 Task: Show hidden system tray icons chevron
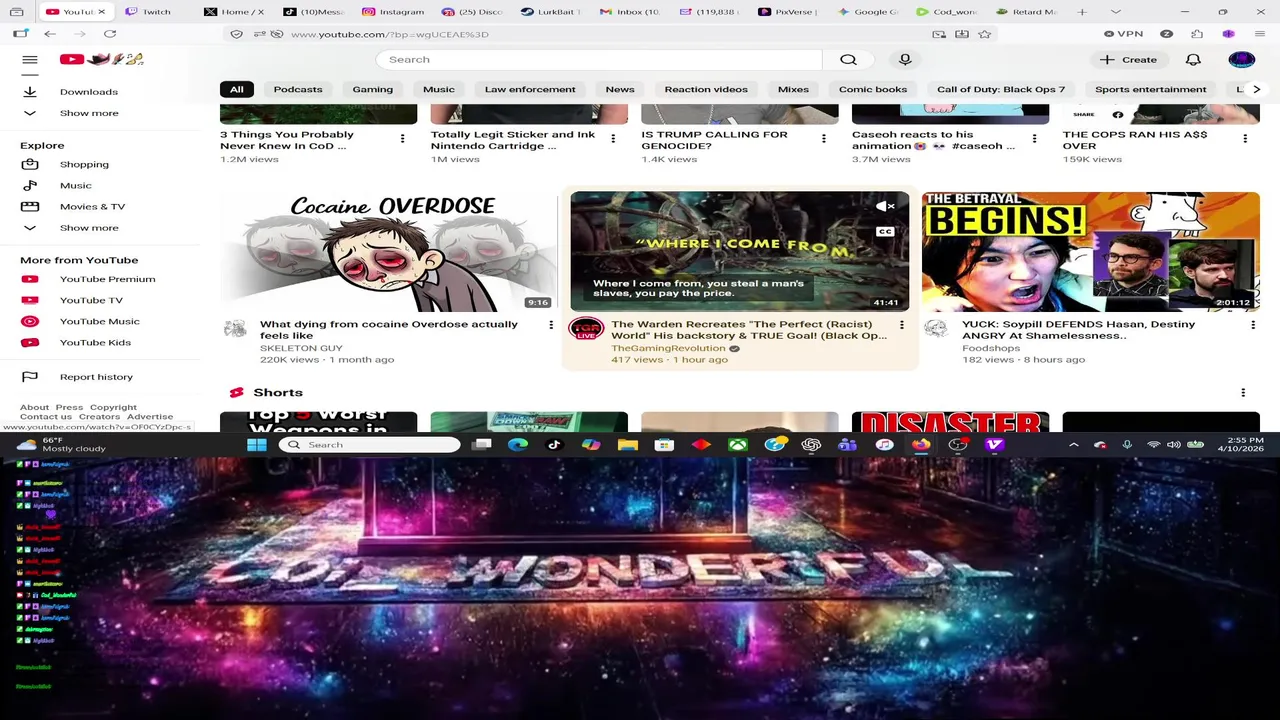[1074, 445]
